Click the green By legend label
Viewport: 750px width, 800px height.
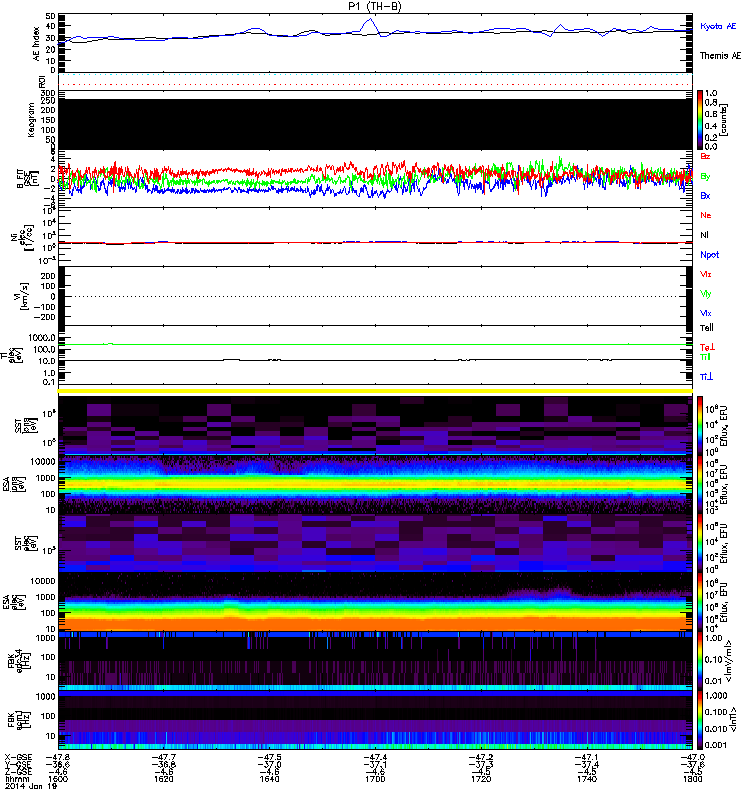pyautogui.click(x=705, y=177)
